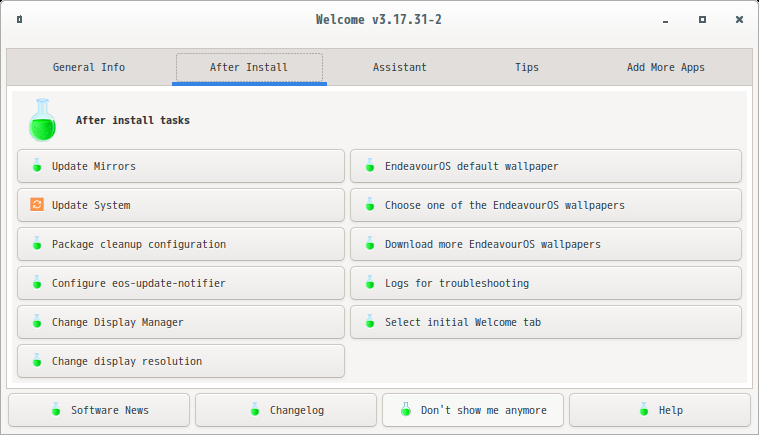This screenshot has width=759, height=435.
Task: Launch Configure eos-update-notifier
Action: coord(181,283)
